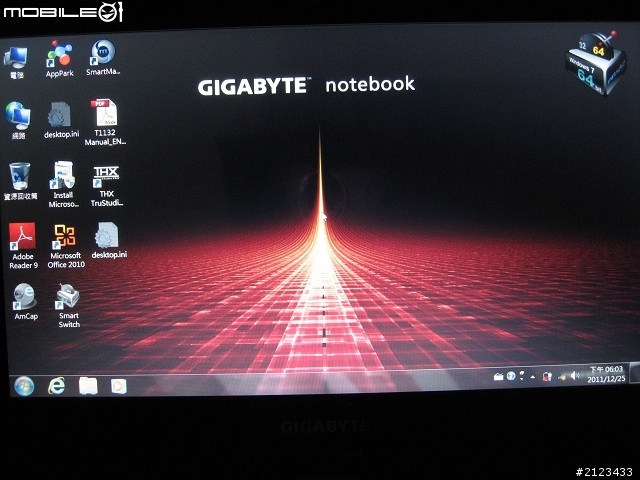Image resolution: width=640 pixels, height=480 pixels.
Task: Select the Computer (電腦) desktop icon
Action: tap(16, 62)
